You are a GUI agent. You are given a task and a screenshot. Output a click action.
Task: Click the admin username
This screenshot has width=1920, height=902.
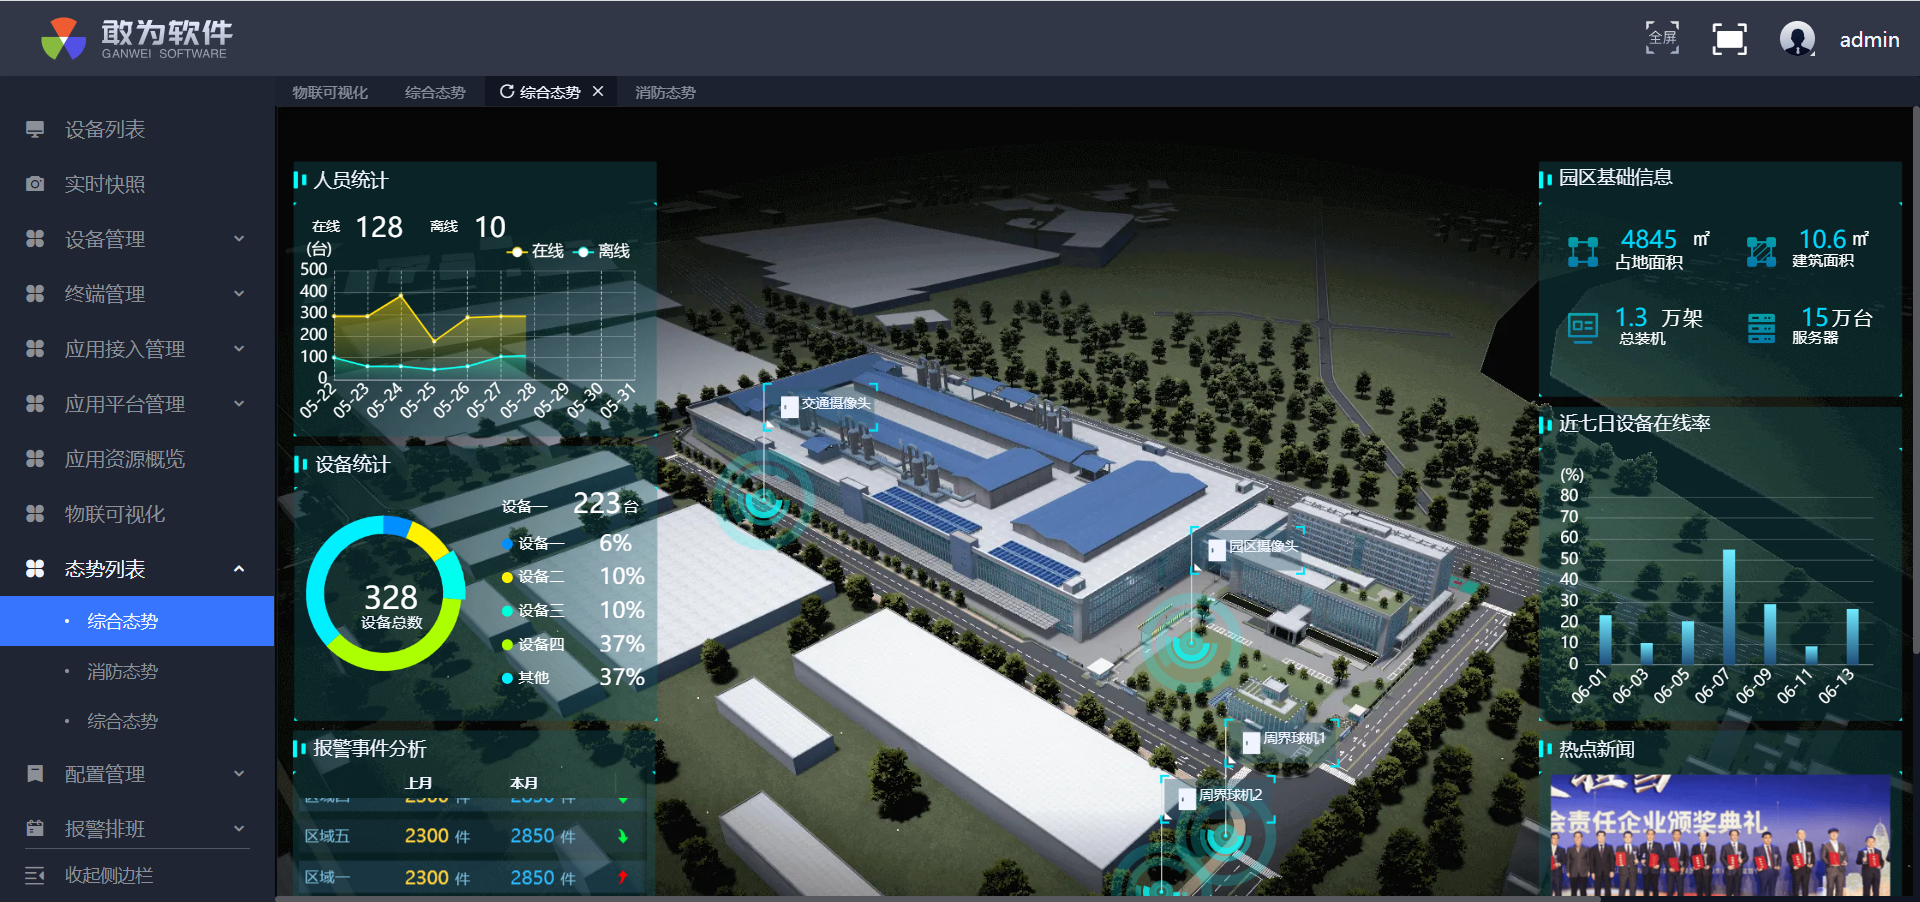1869,40
